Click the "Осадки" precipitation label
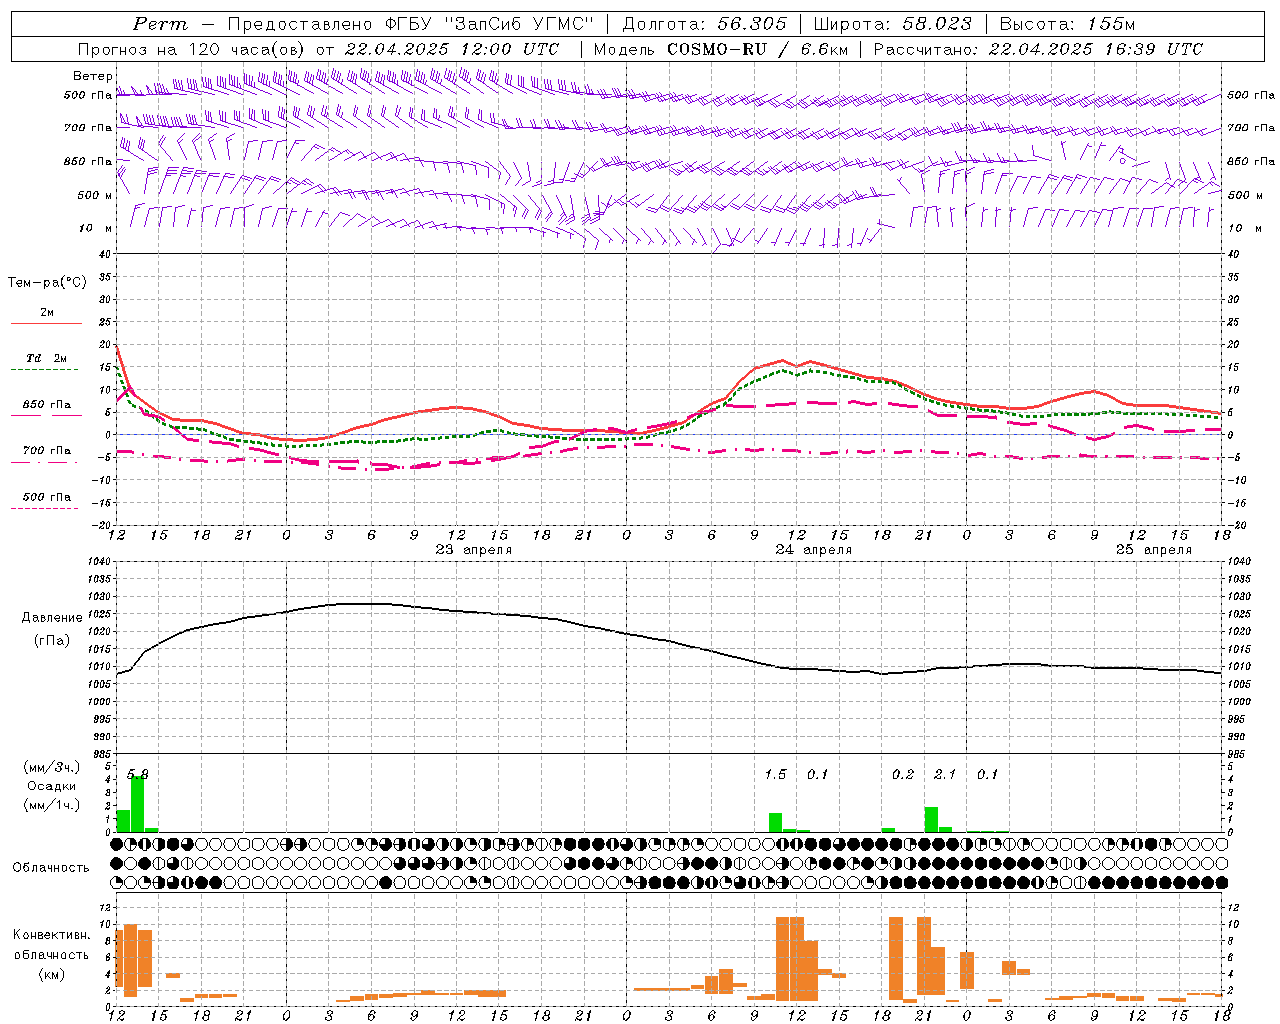 (52, 786)
